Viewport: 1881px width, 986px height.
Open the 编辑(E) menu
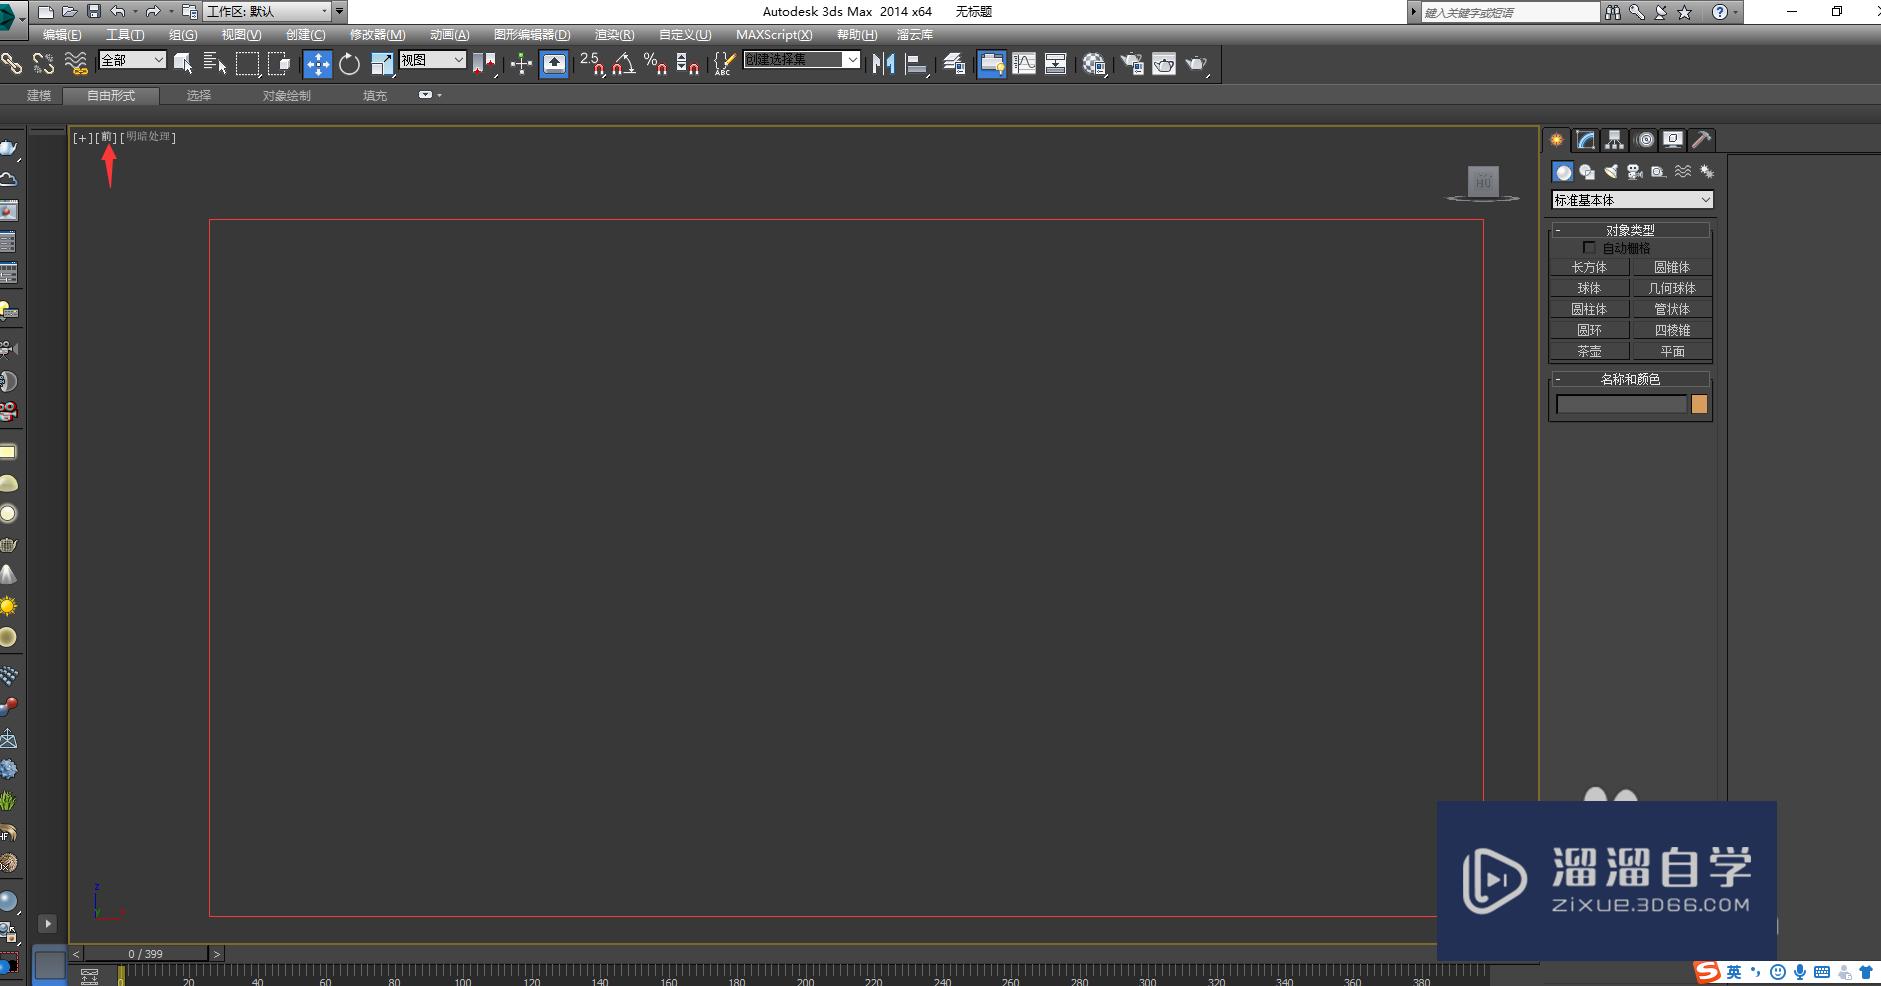tap(62, 34)
